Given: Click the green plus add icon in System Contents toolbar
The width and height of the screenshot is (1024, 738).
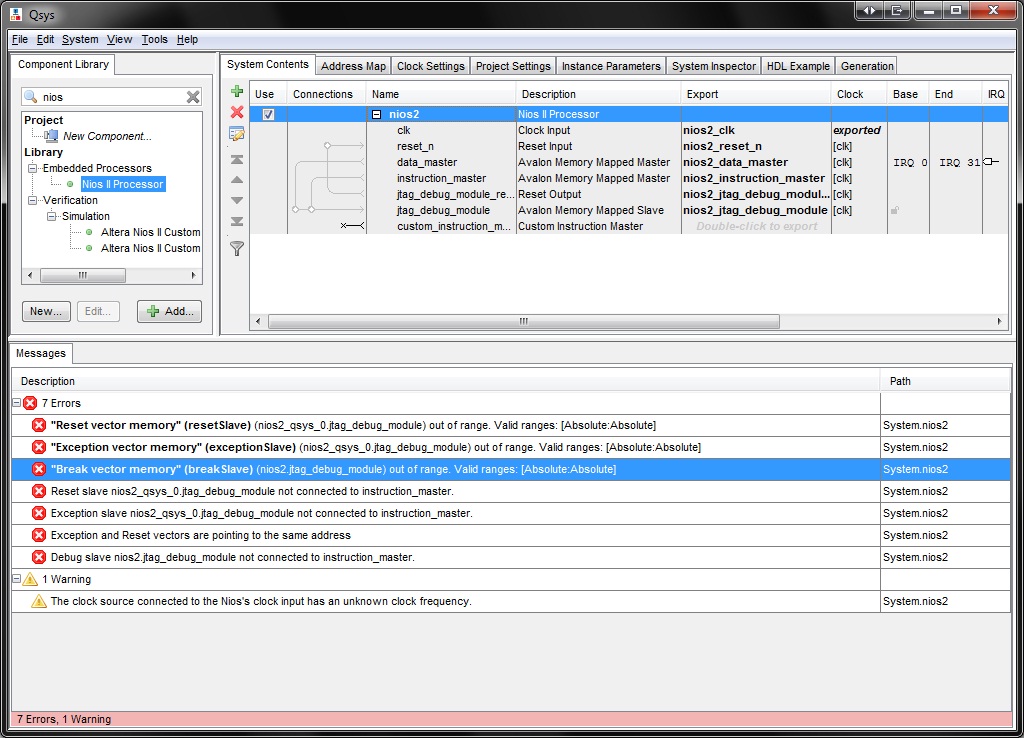Looking at the screenshot, I should click(x=237, y=91).
